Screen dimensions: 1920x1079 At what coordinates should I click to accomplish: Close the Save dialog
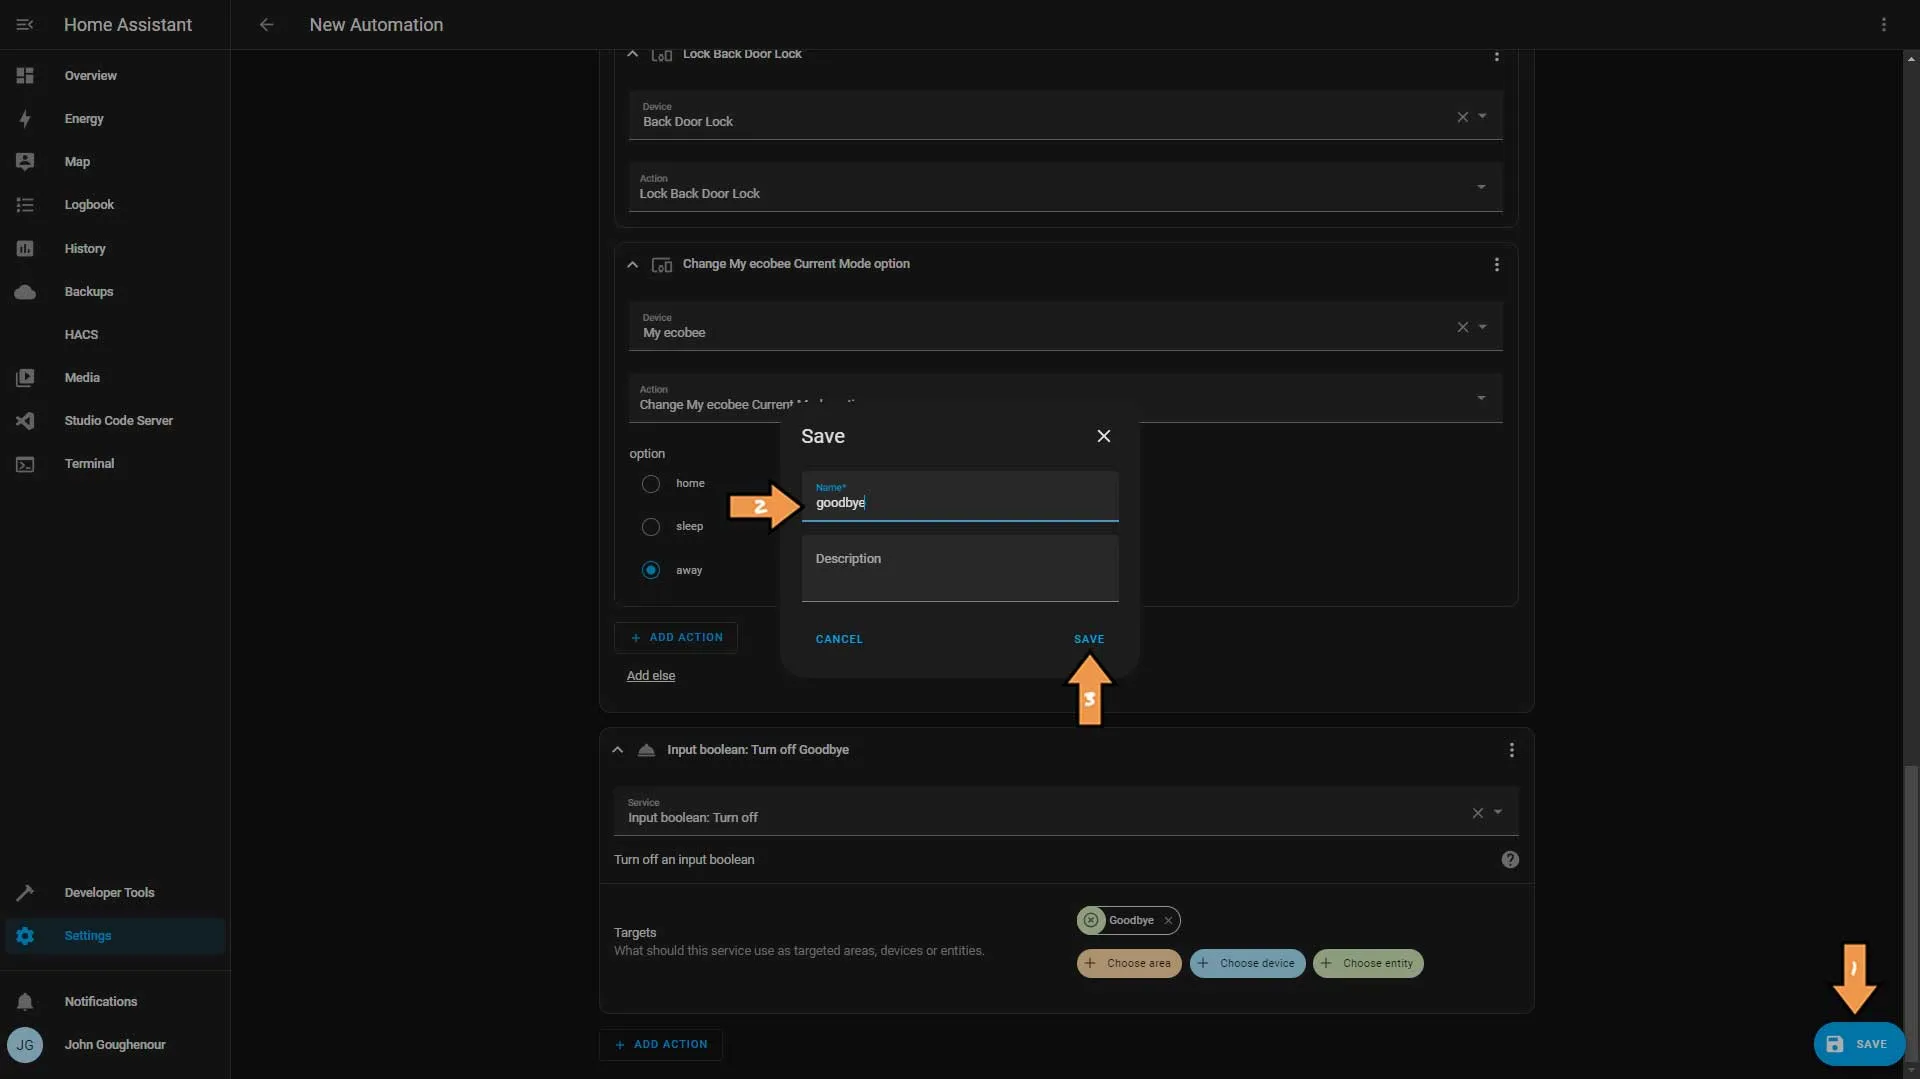1103,436
